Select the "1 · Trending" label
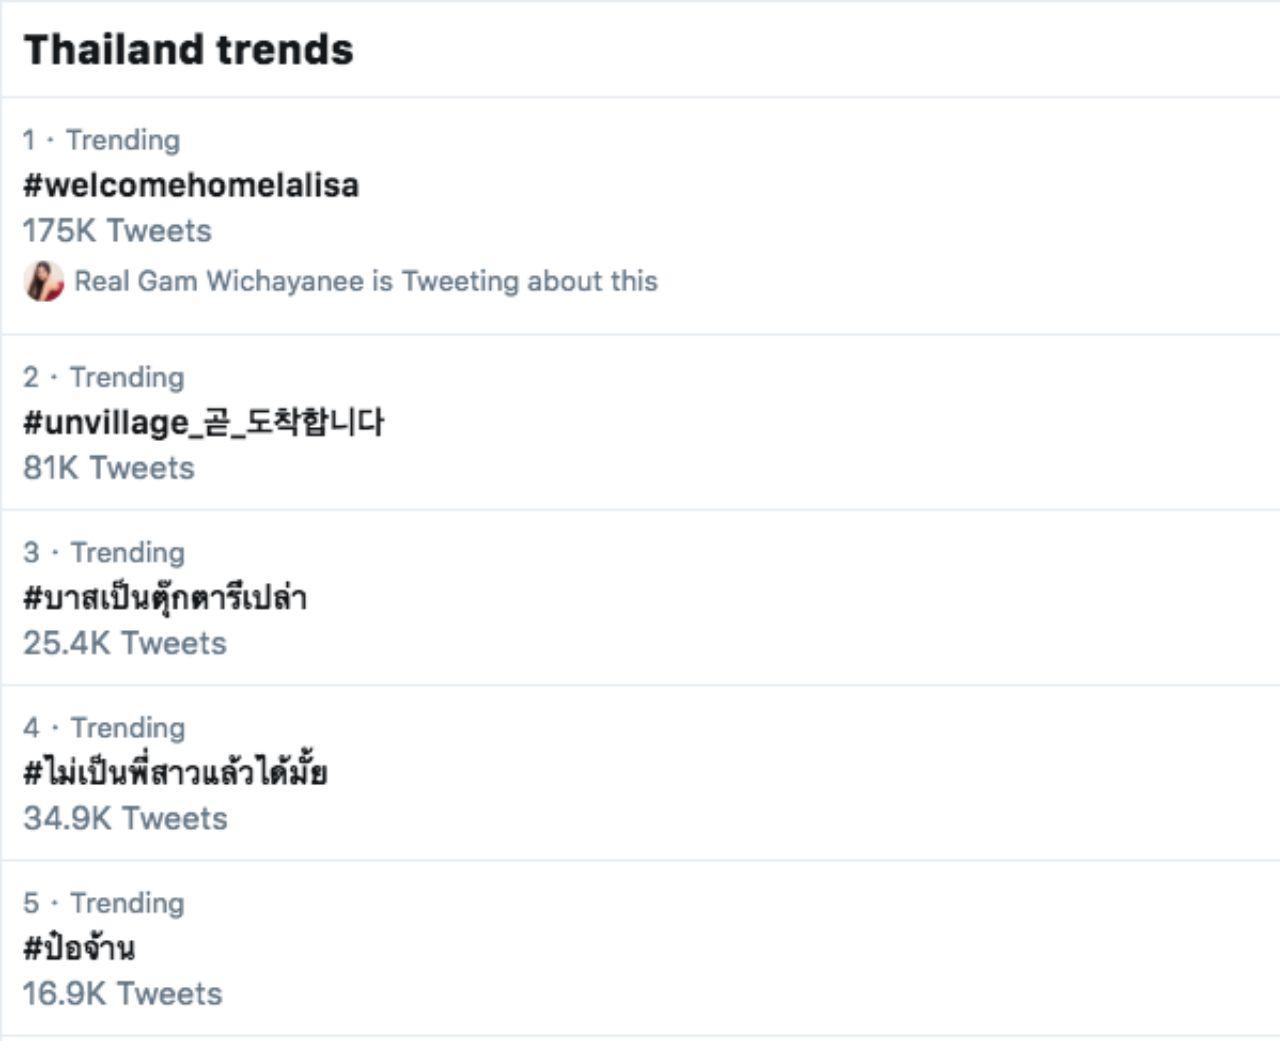 point(101,140)
